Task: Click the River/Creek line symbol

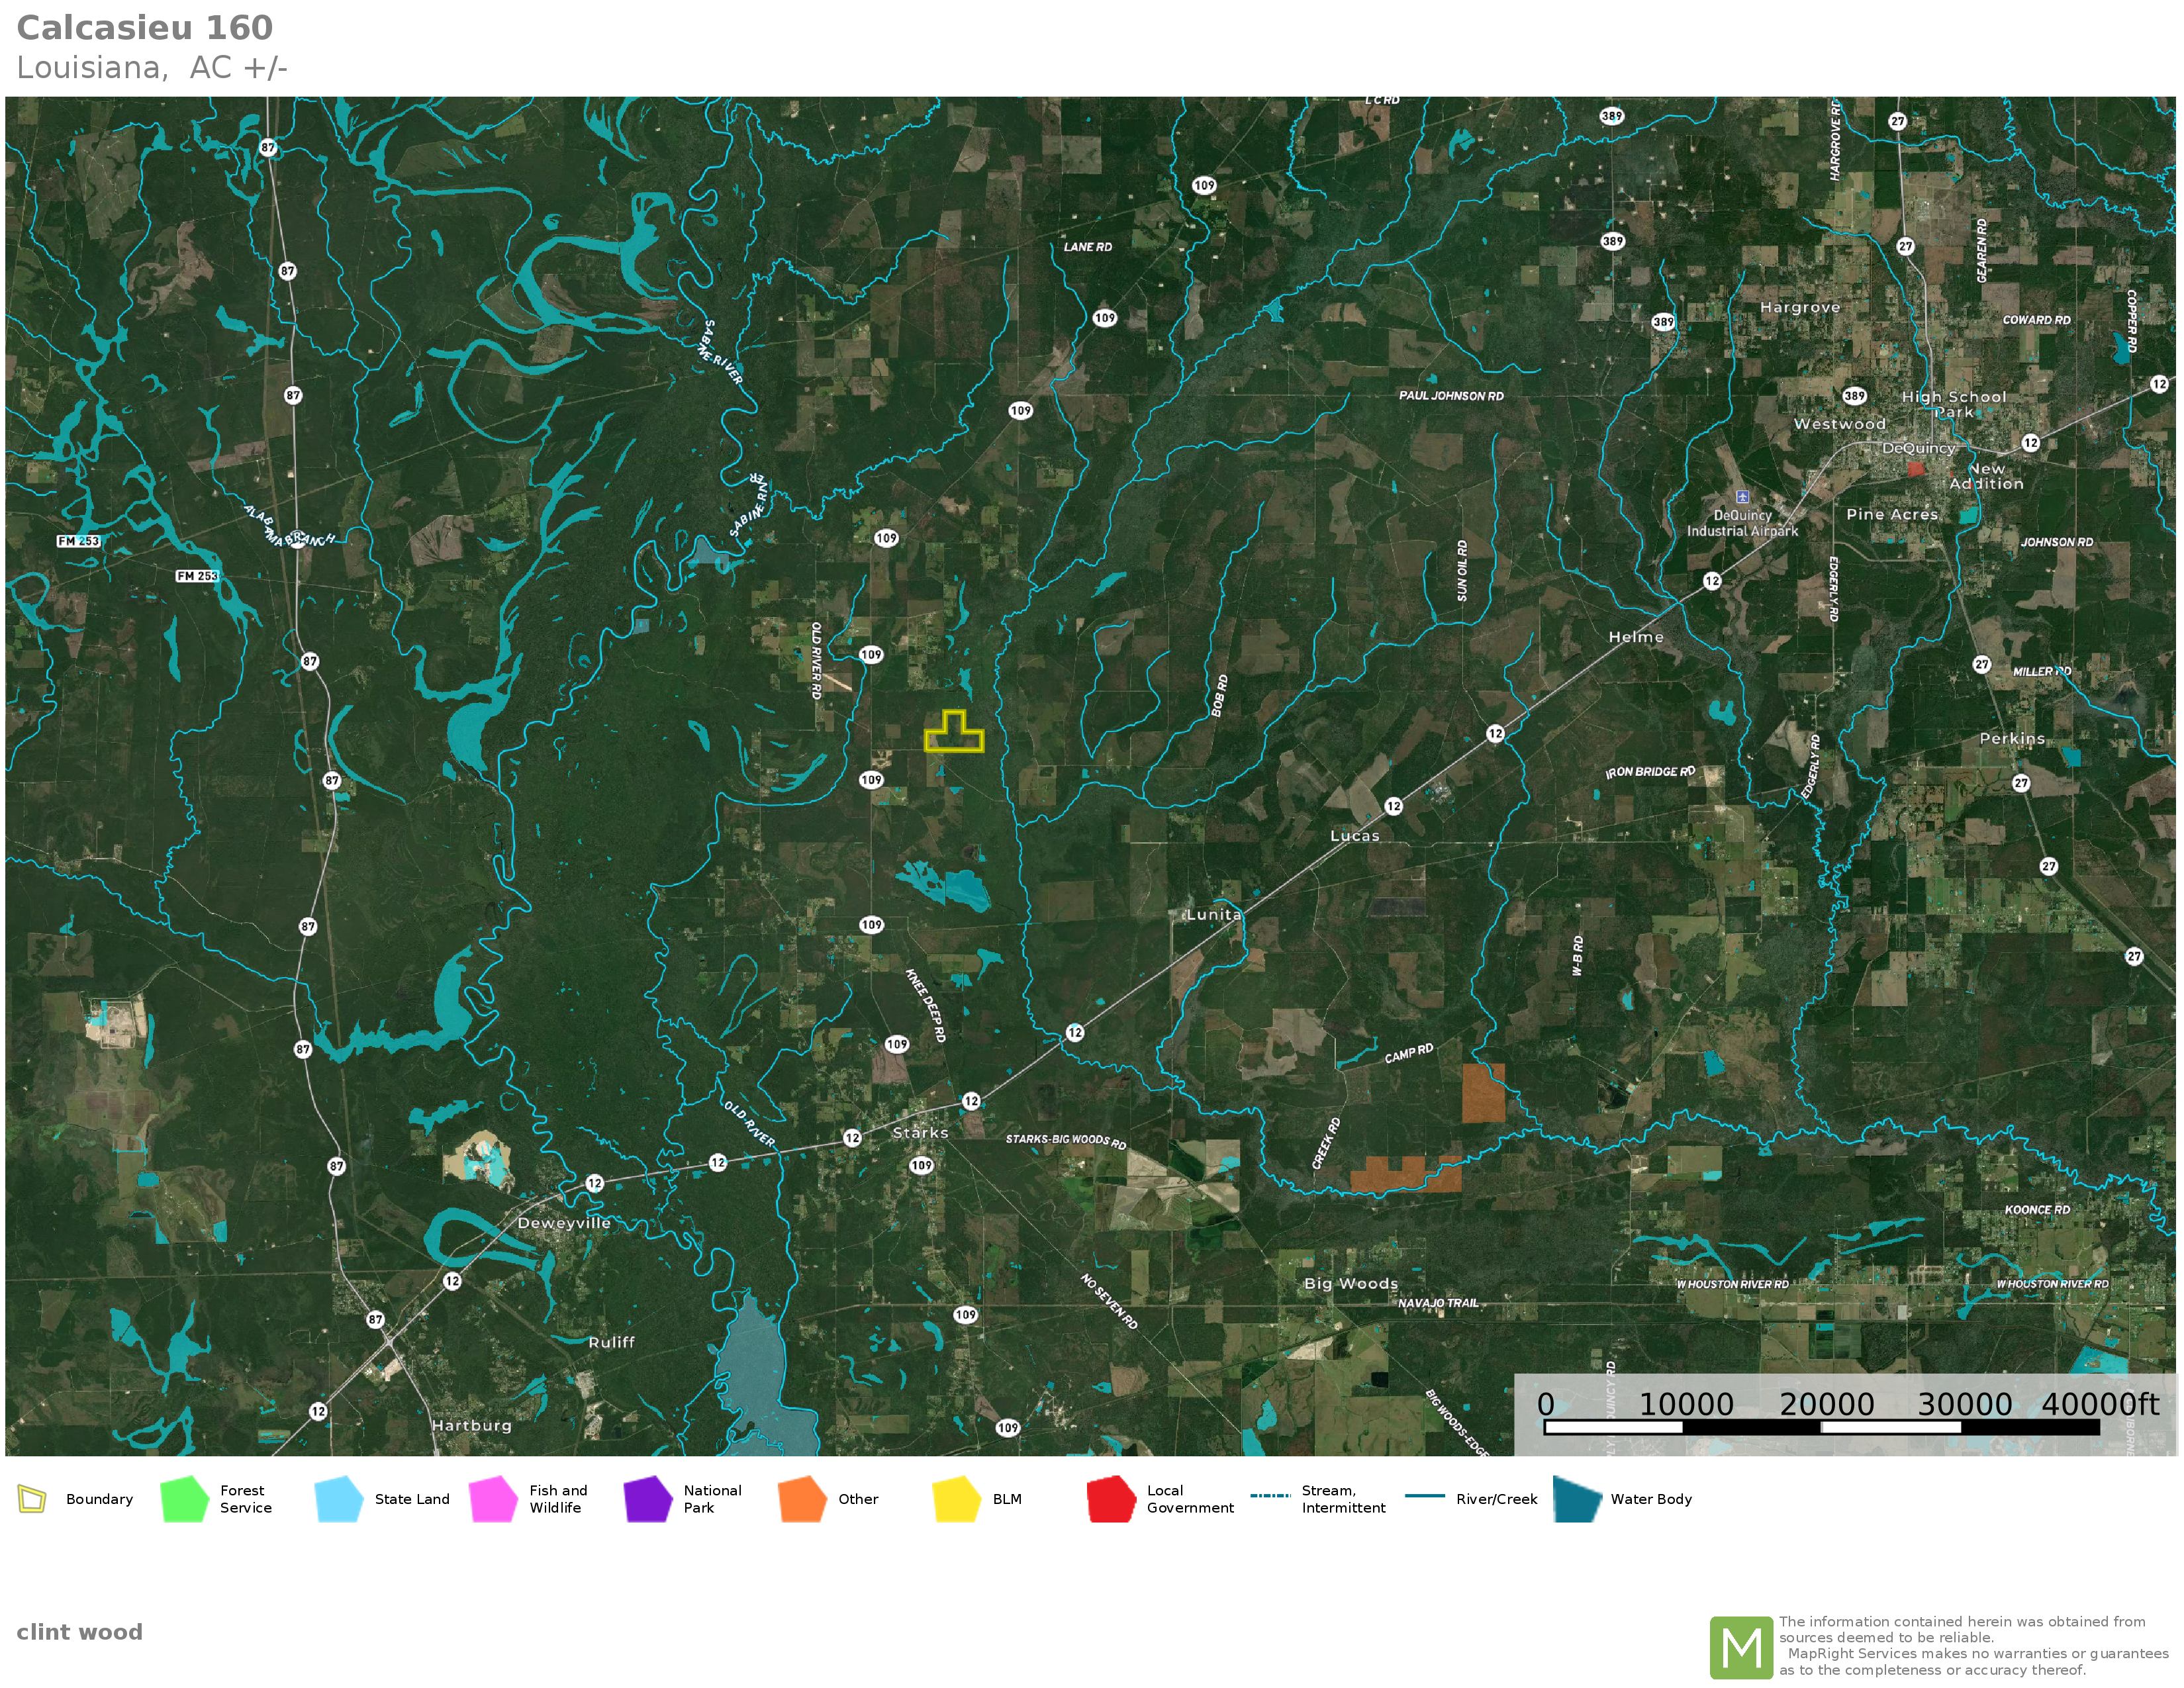Action: pyautogui.click(x=1424, y=1496)
